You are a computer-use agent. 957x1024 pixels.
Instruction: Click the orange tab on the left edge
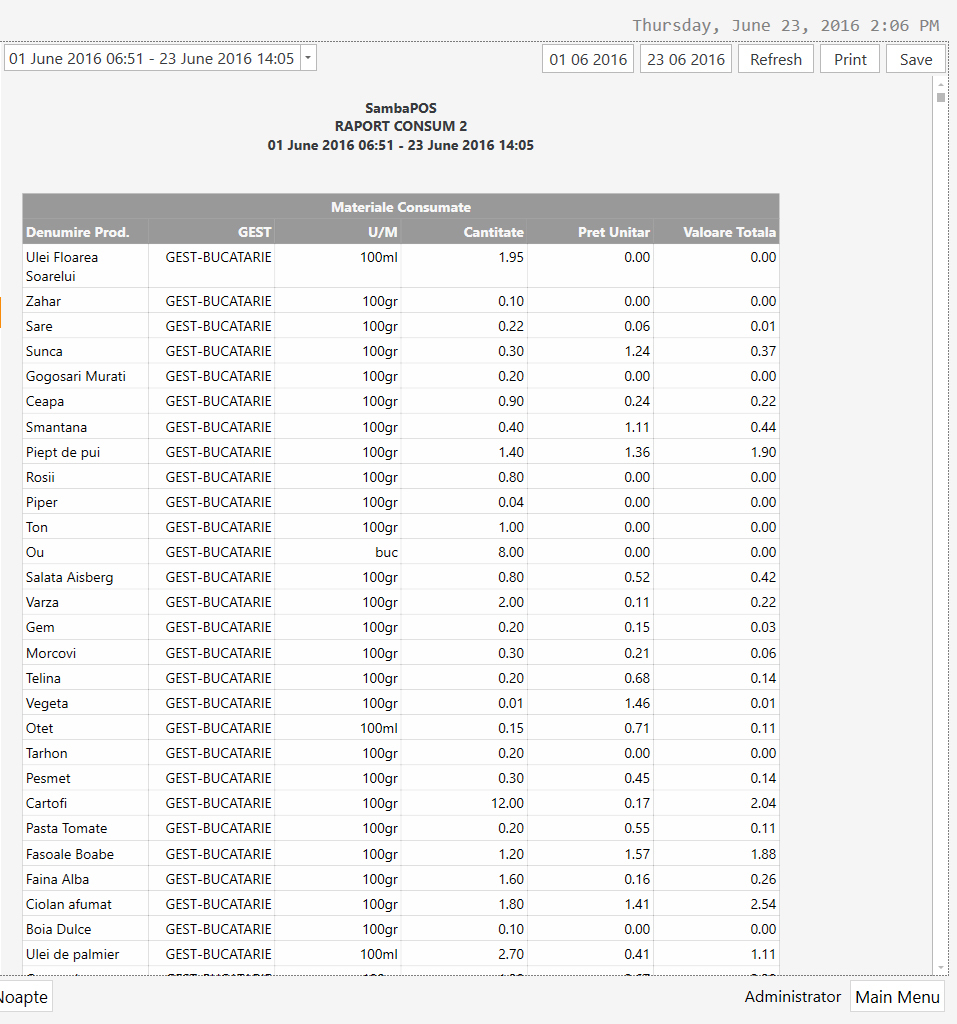tap(3, 312)
